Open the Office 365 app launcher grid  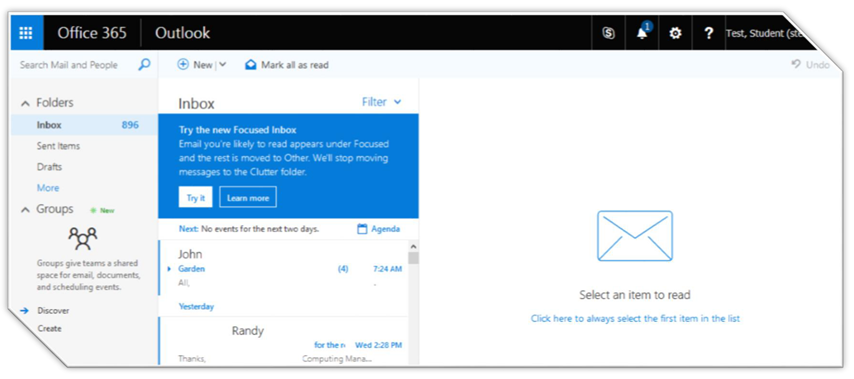[27, 33]
